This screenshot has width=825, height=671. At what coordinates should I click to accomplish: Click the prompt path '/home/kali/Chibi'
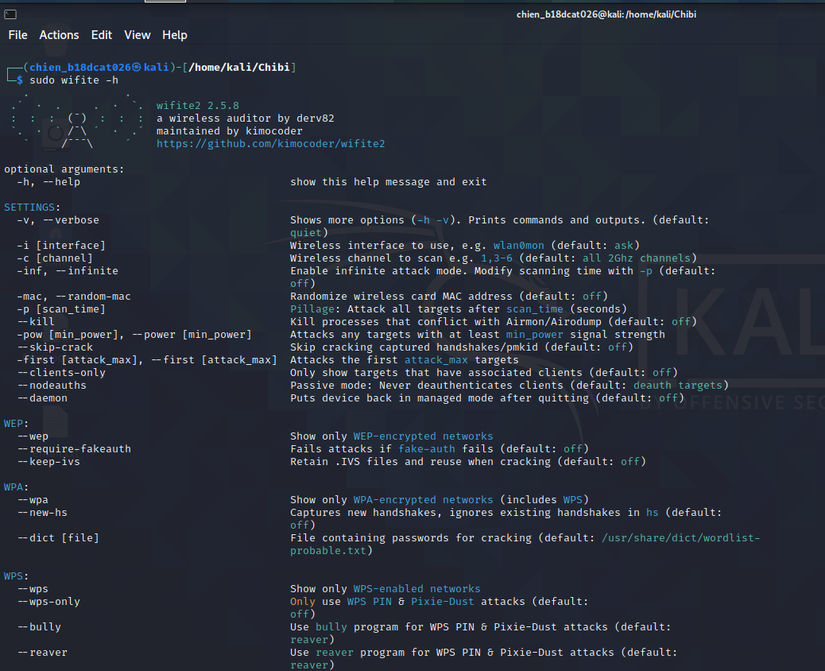pyautogui.click(x=239, y=67)
